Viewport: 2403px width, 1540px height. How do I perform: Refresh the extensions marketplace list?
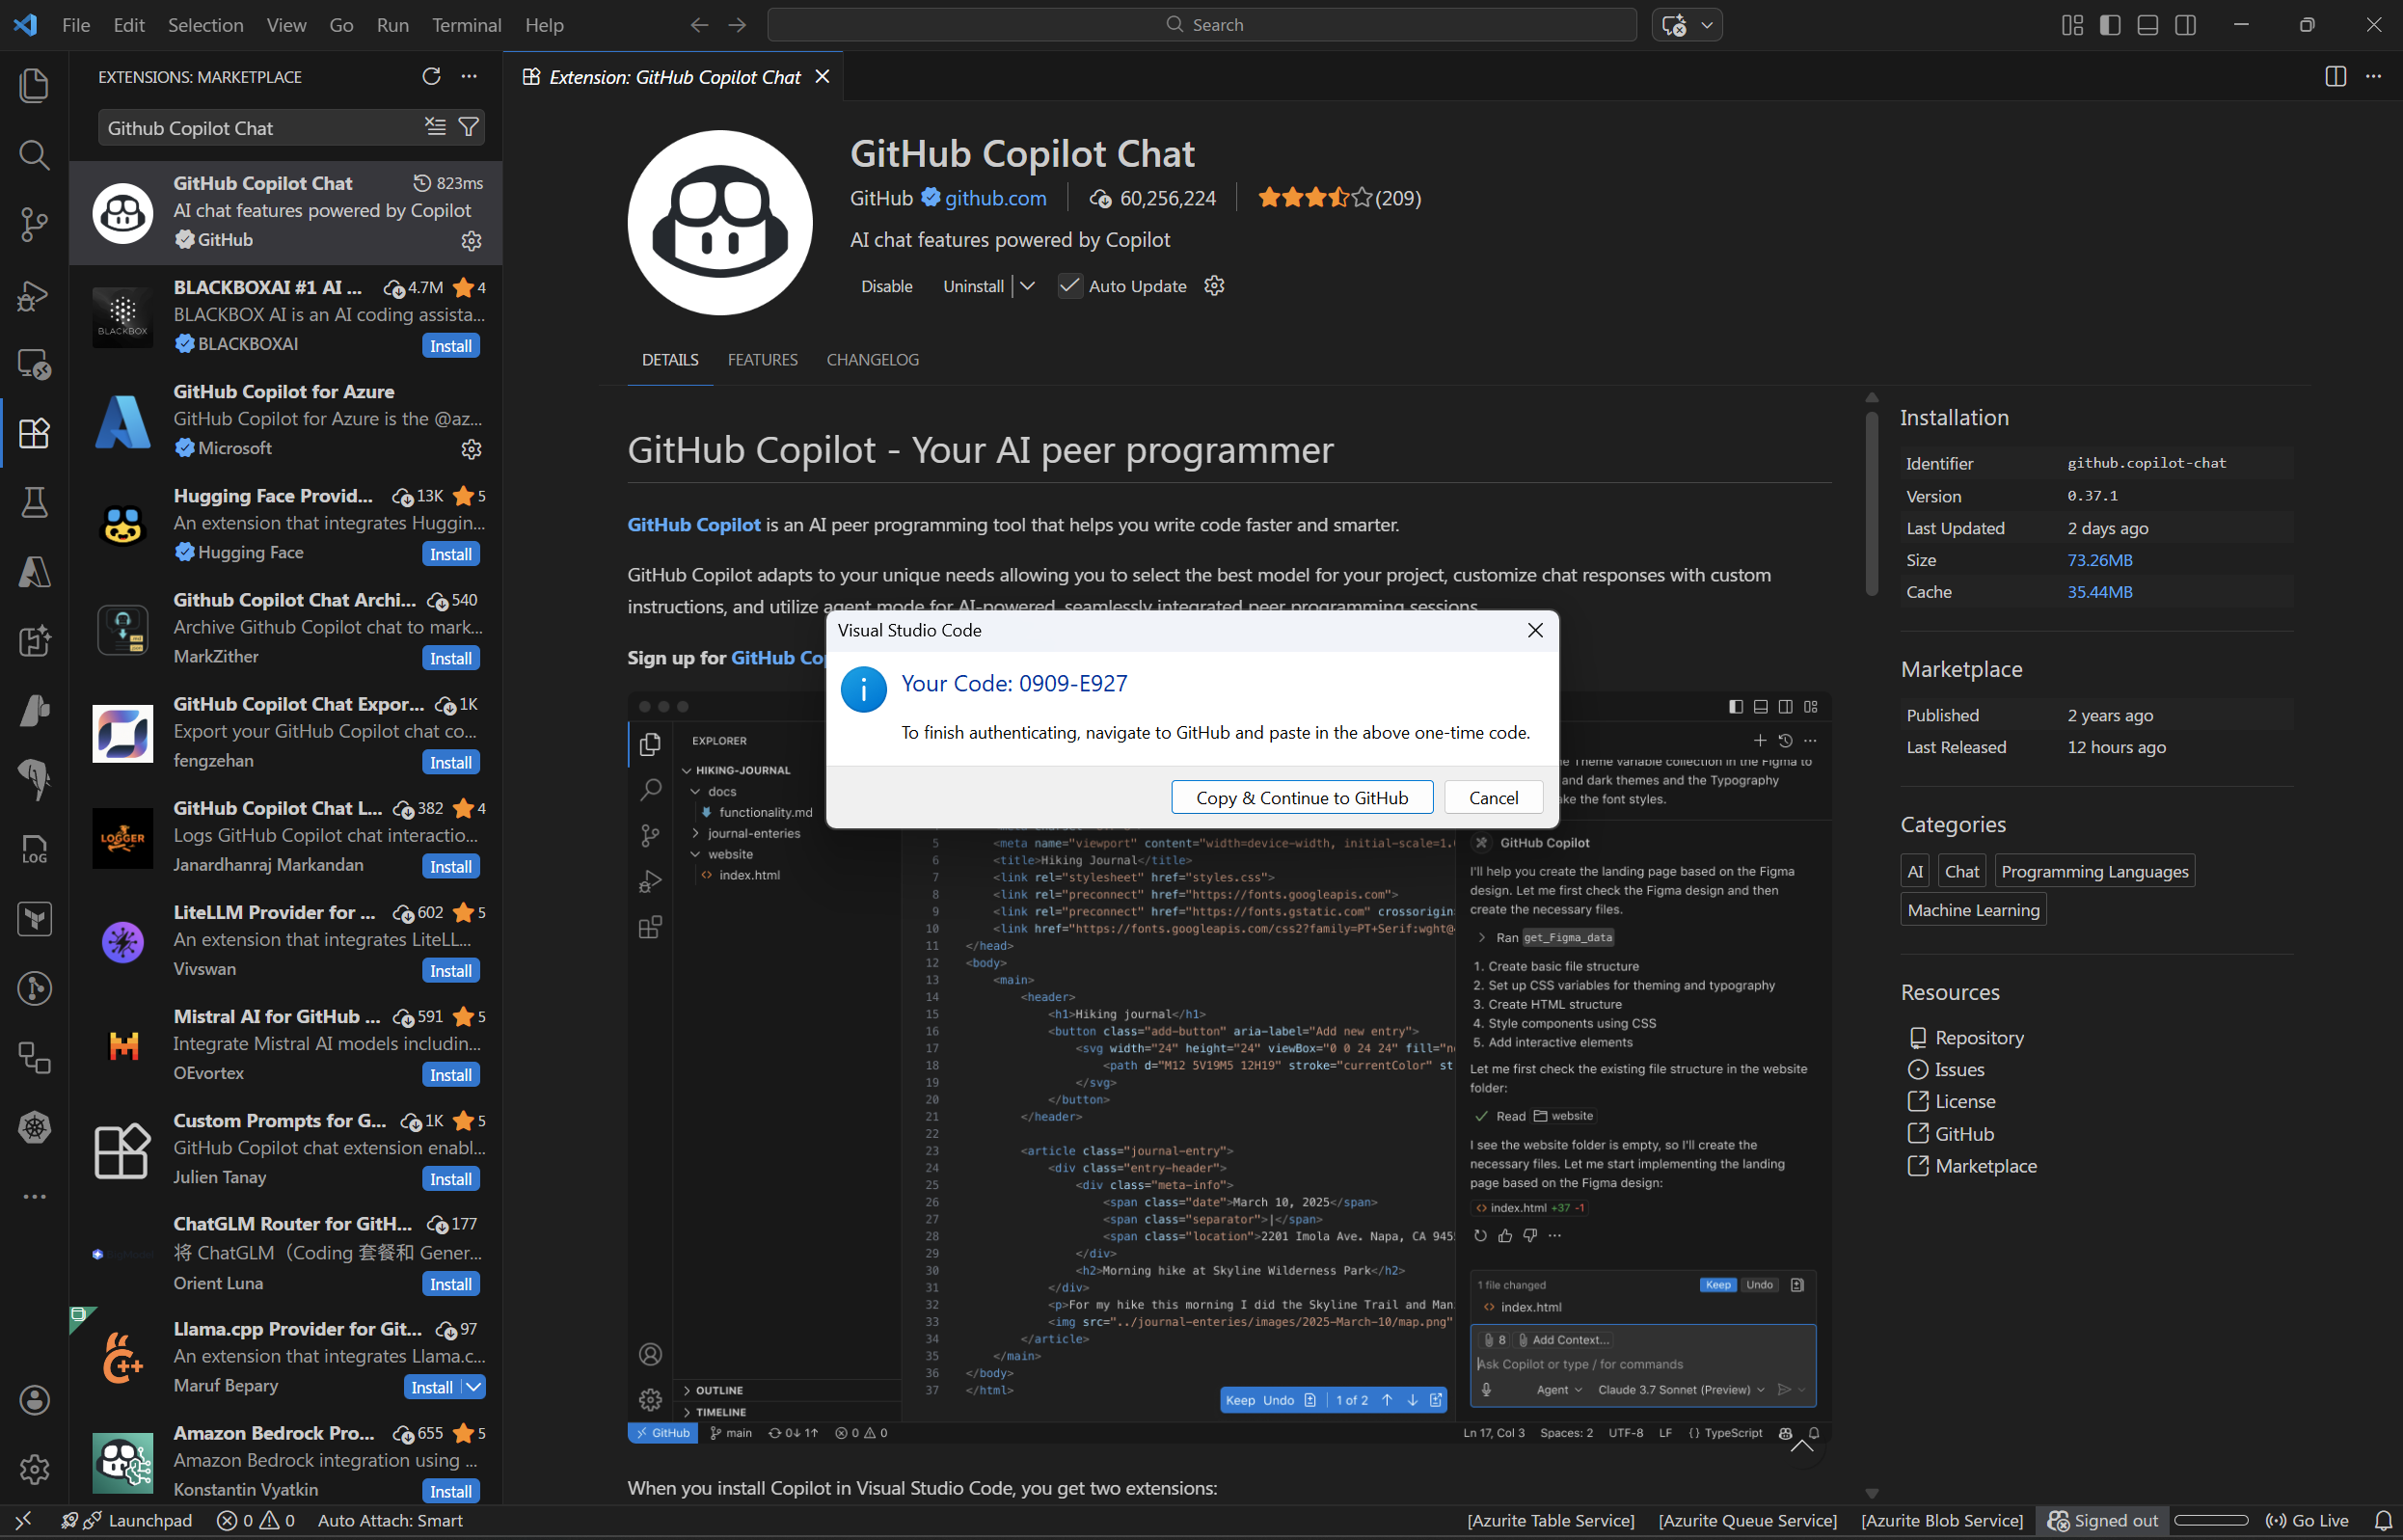(431, 76)
